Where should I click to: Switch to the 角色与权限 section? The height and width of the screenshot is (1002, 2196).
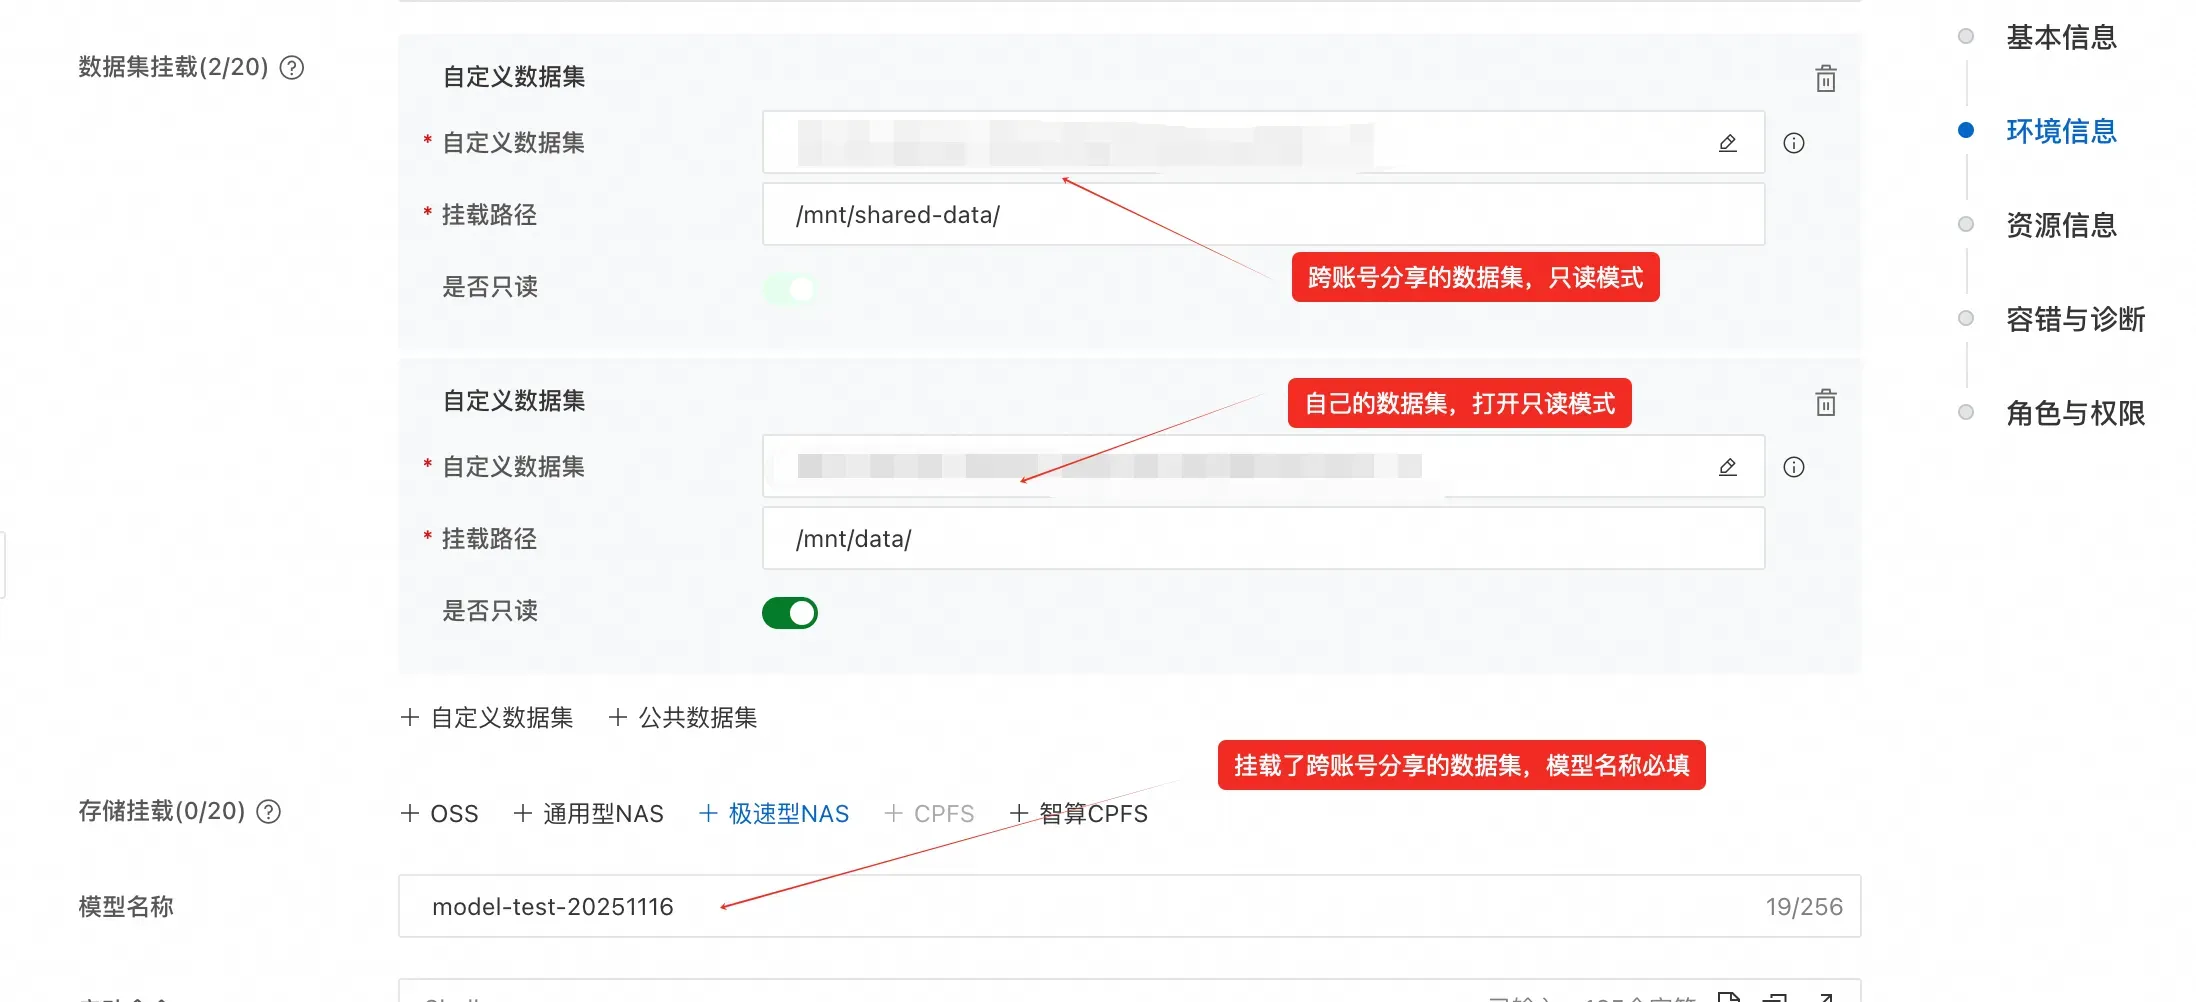tap(2075, 413)
